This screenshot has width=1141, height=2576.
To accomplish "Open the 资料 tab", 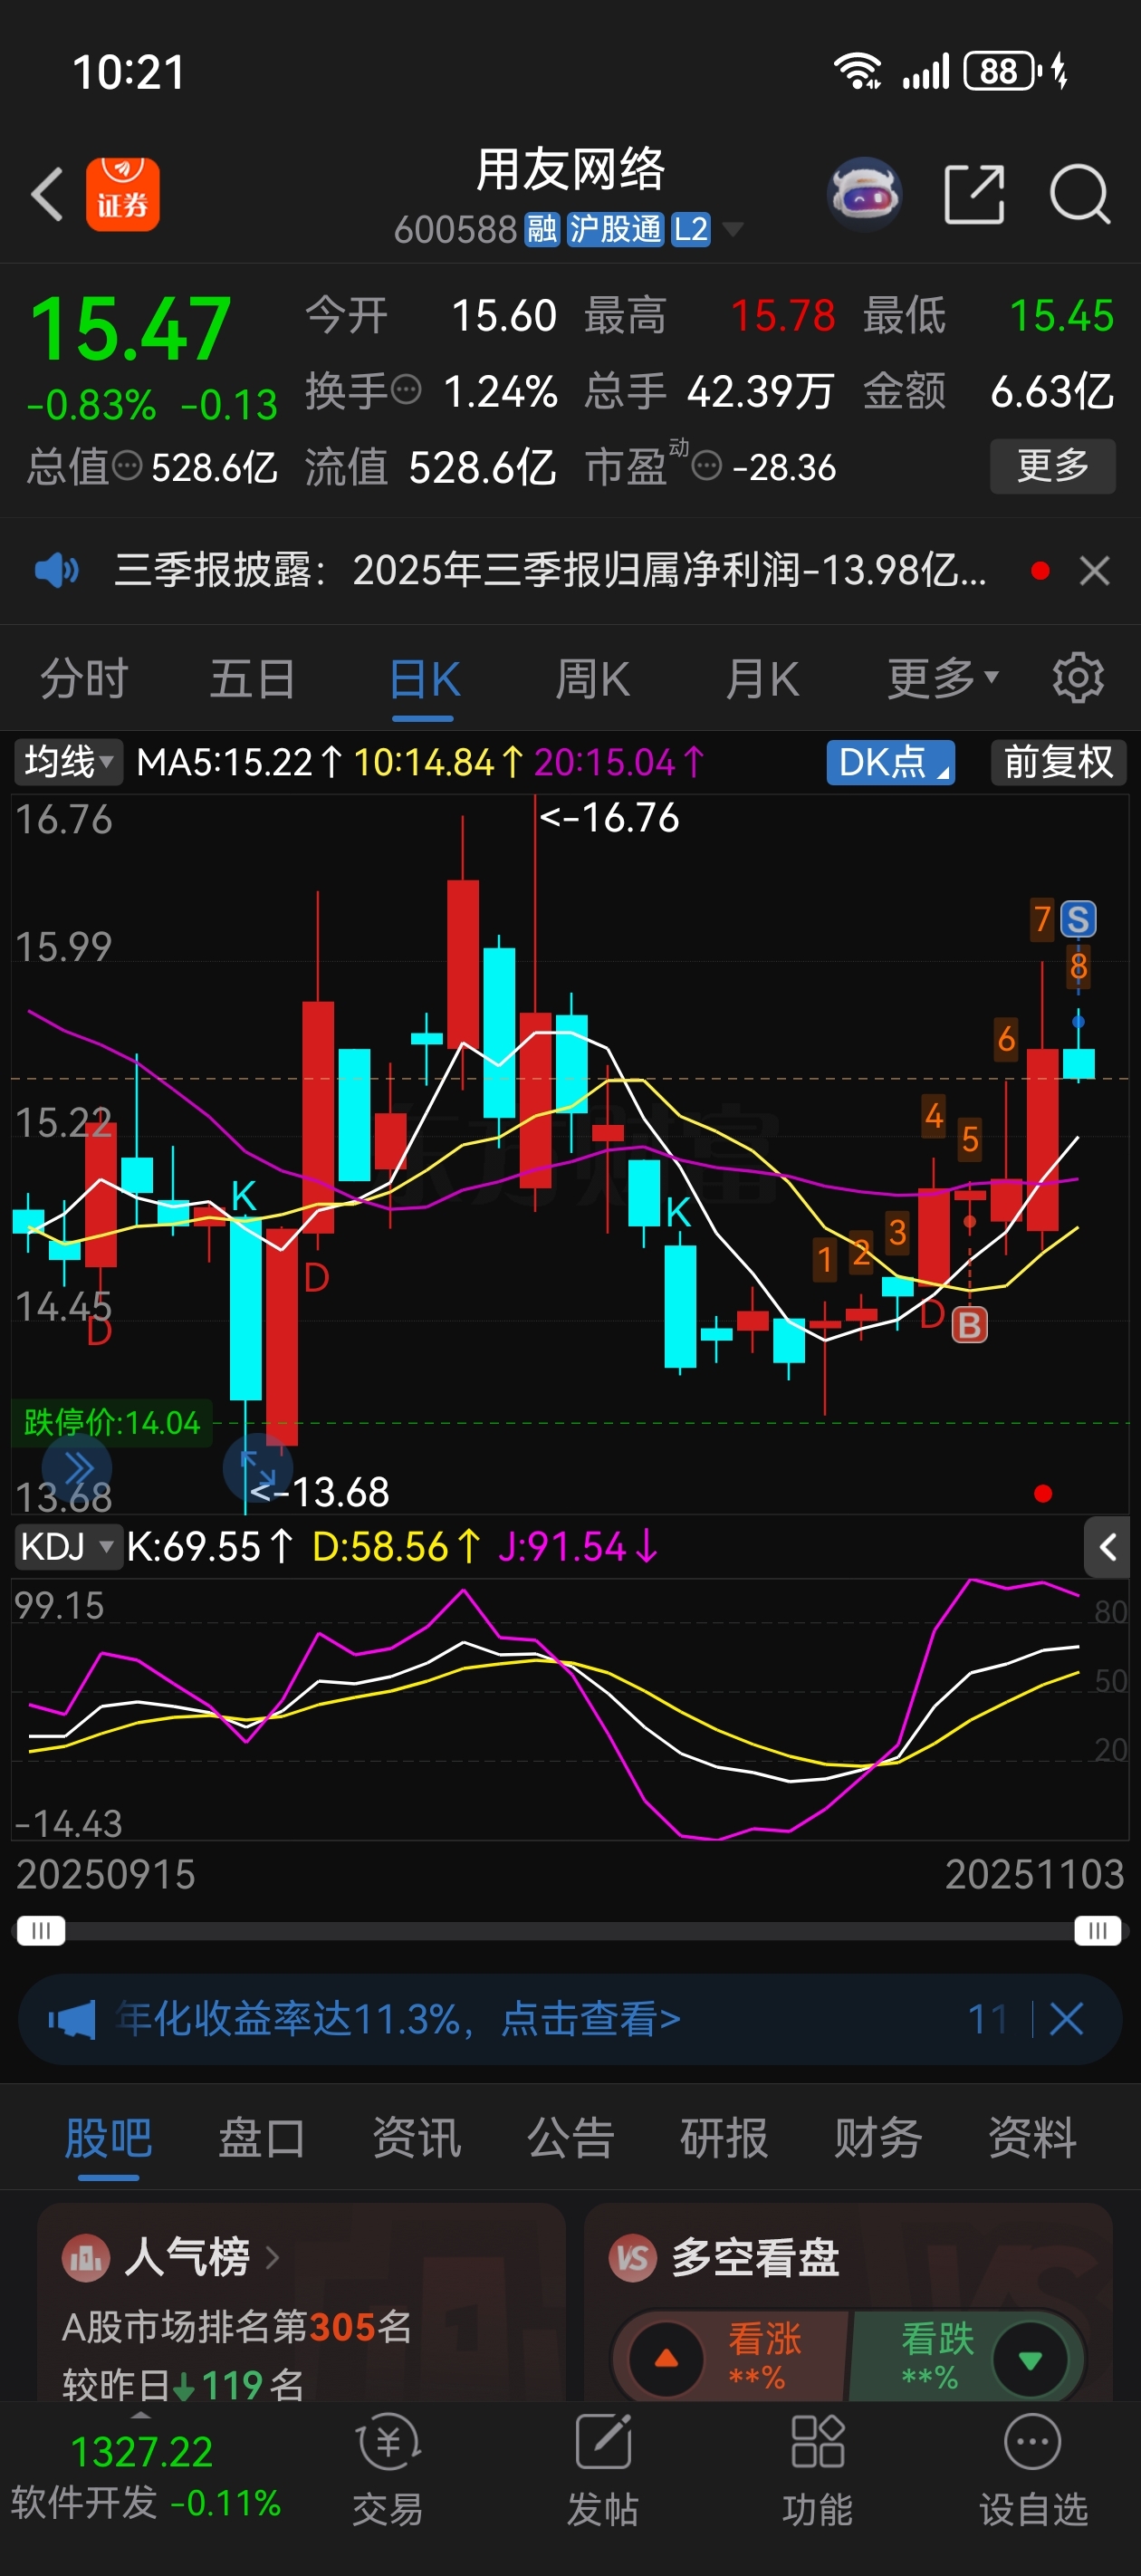I will (x=1032, y=2138).
